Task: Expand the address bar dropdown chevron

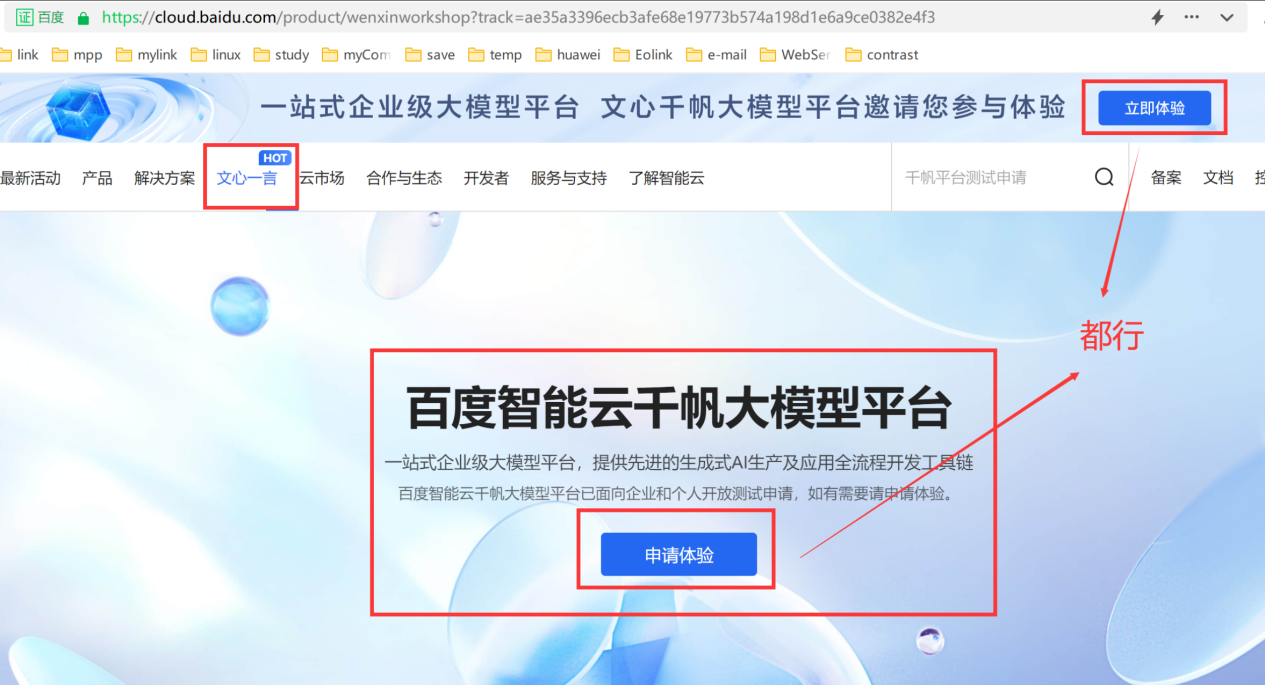Action: [1227, 17]
